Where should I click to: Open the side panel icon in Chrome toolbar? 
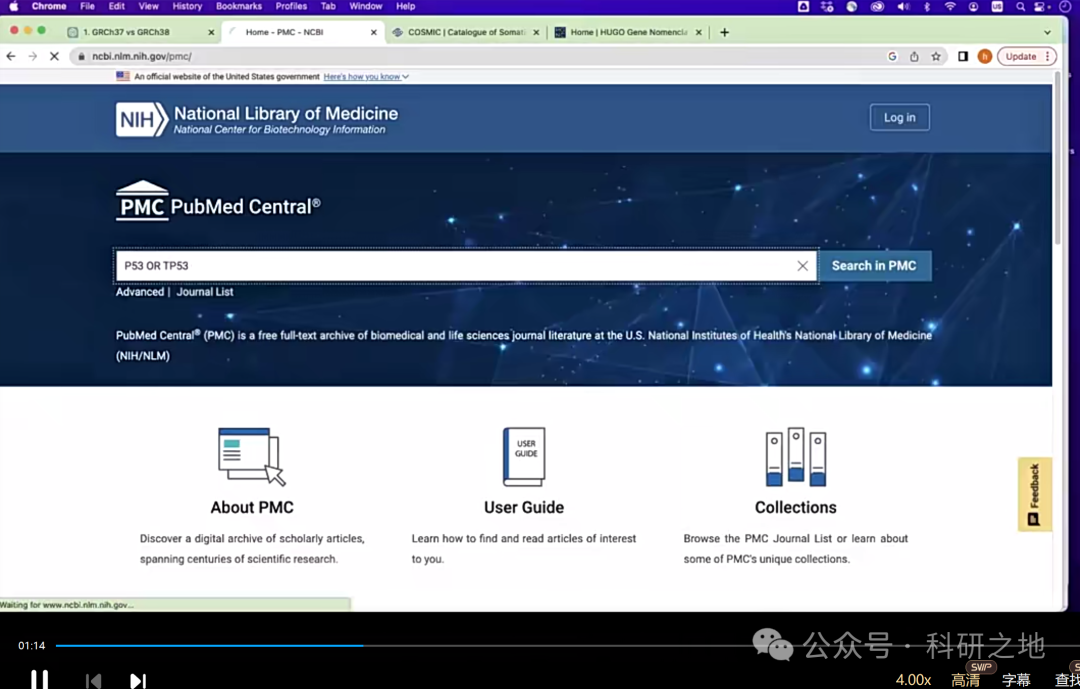click(963, 56)
